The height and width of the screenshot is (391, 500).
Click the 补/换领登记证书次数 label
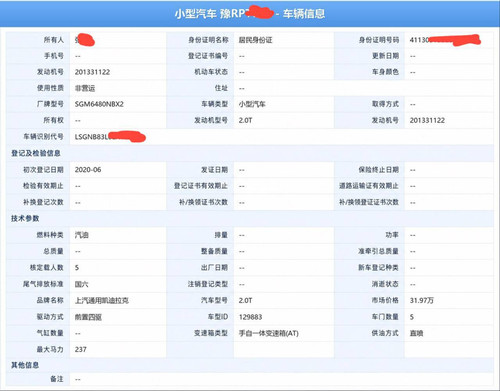click(369, 202)
